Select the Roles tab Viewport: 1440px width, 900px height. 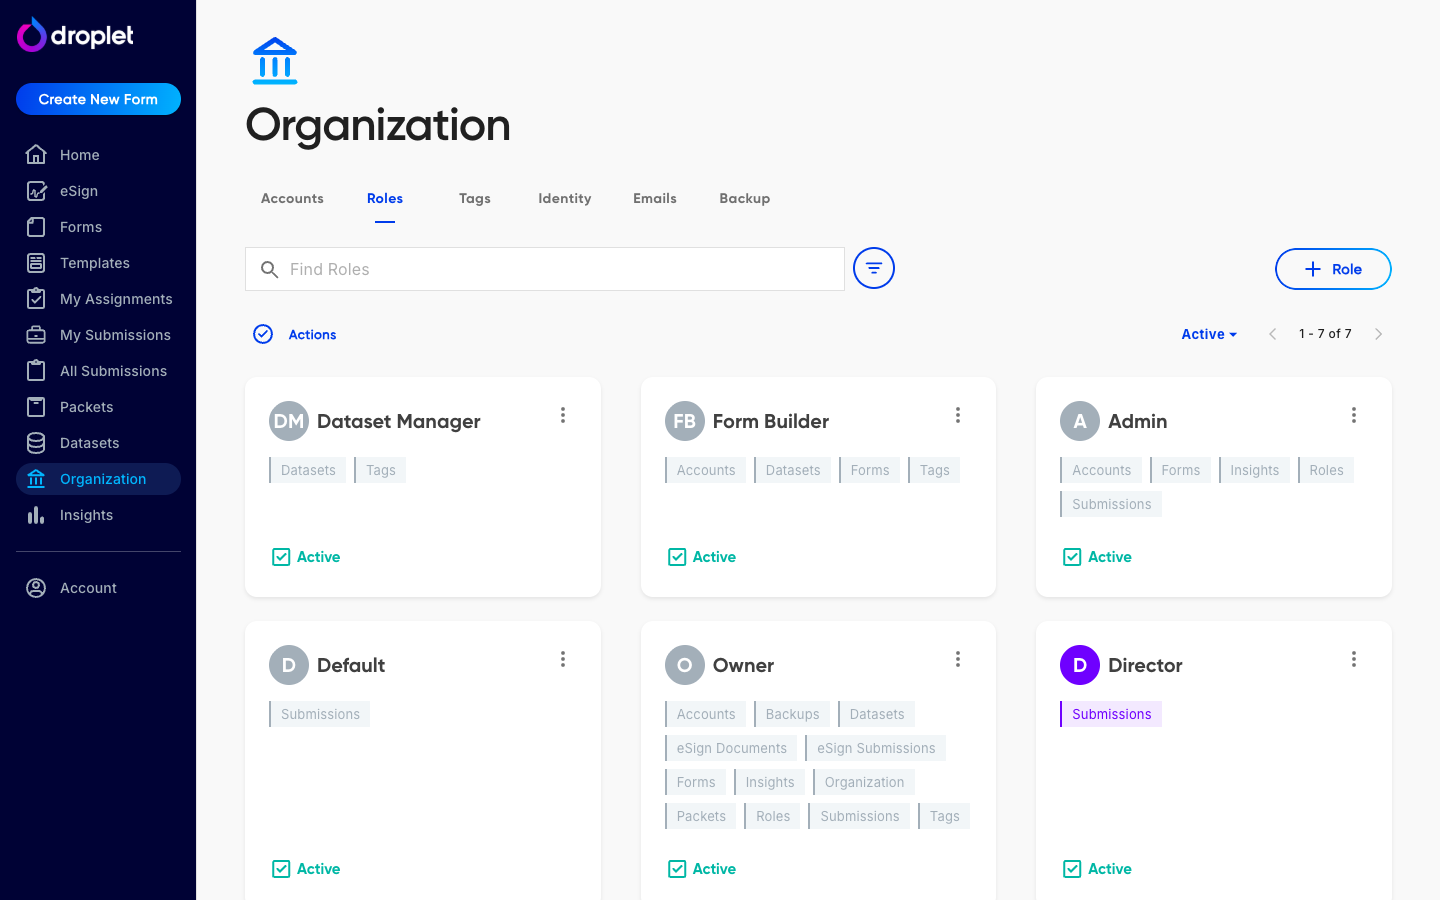[x=385, y=198]
